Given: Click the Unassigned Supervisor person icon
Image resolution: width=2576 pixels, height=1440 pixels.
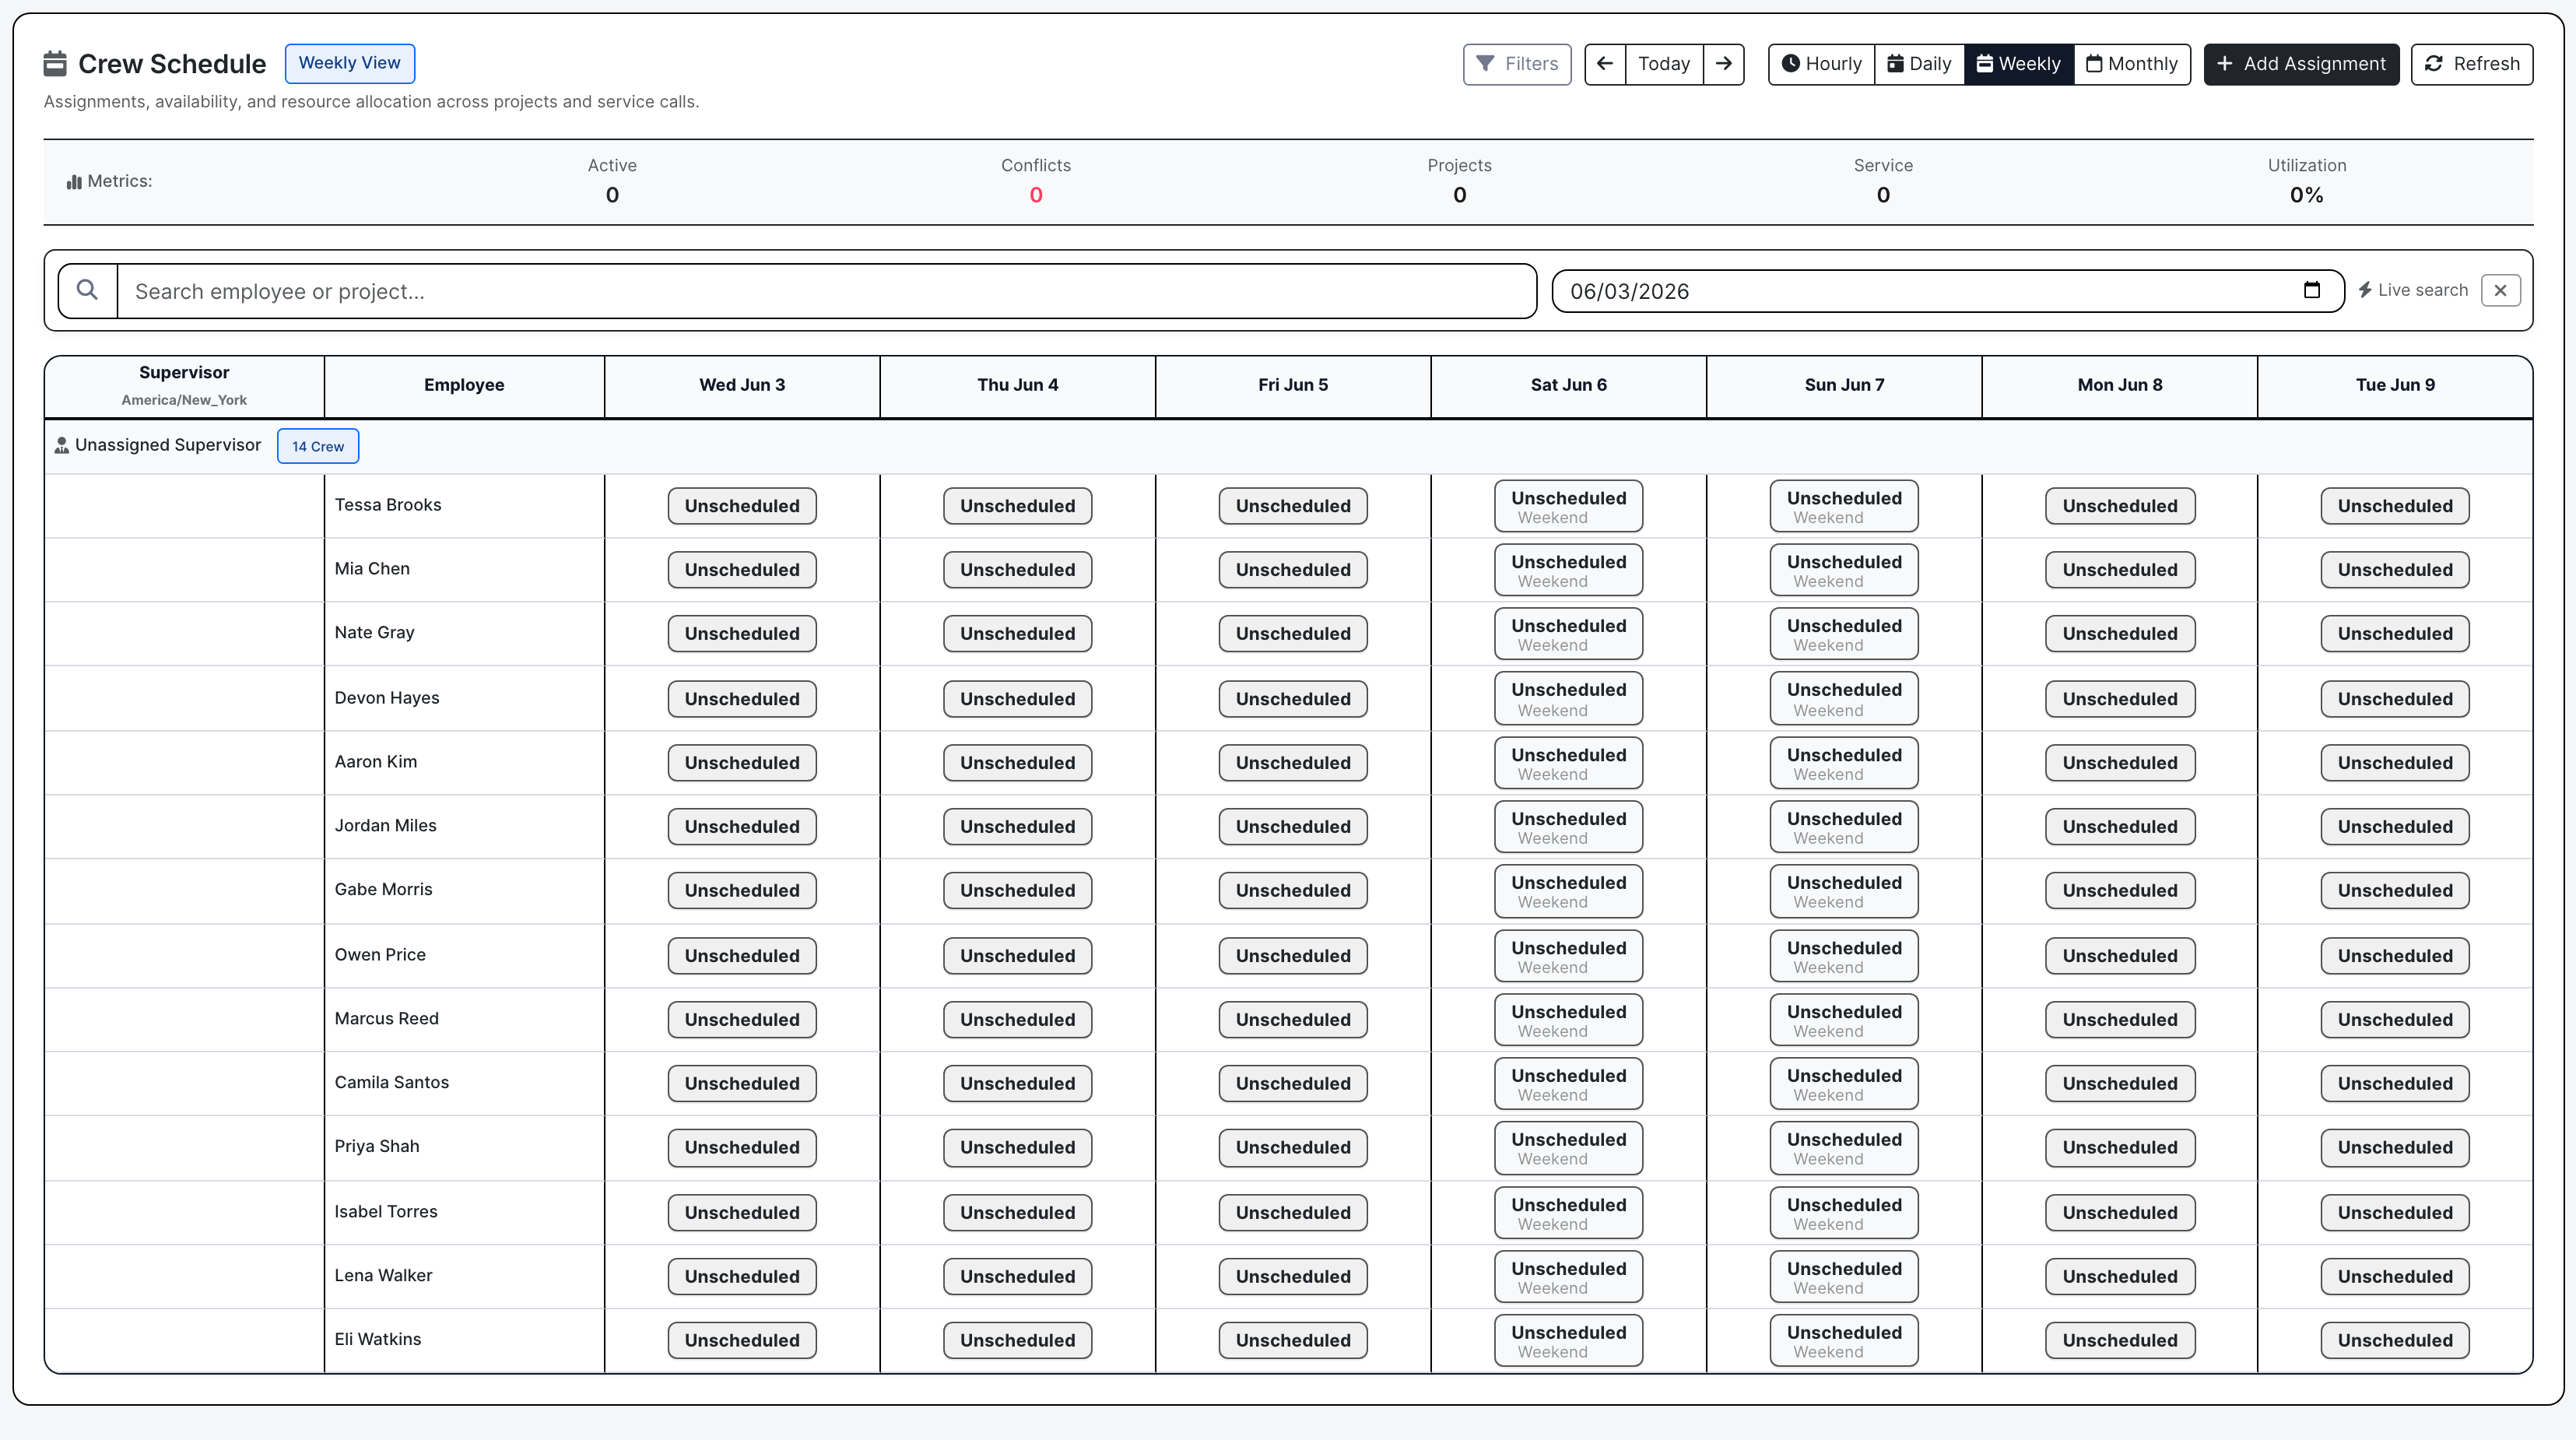Looking at the screenshot, I should tap(62, 445).
